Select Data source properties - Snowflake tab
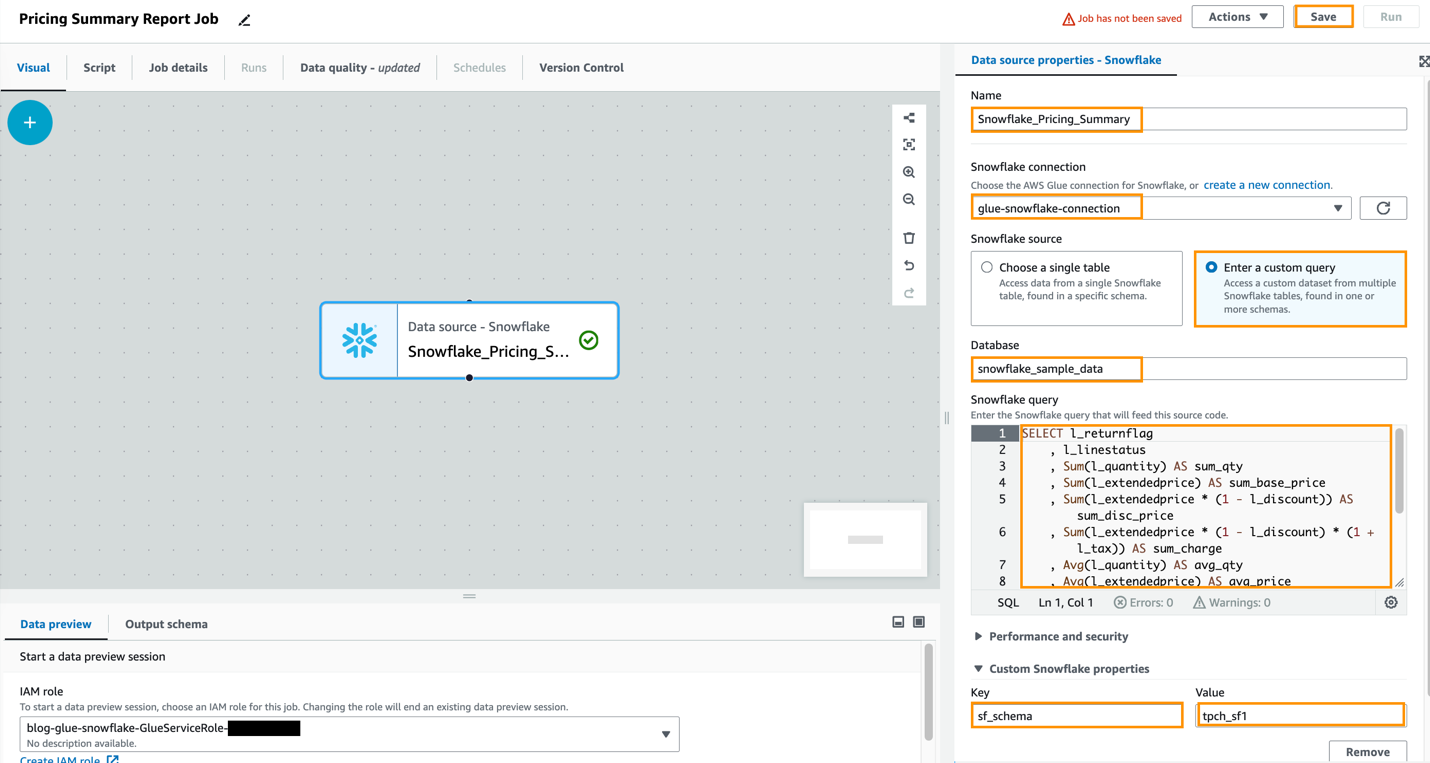 coord(1066,60)
